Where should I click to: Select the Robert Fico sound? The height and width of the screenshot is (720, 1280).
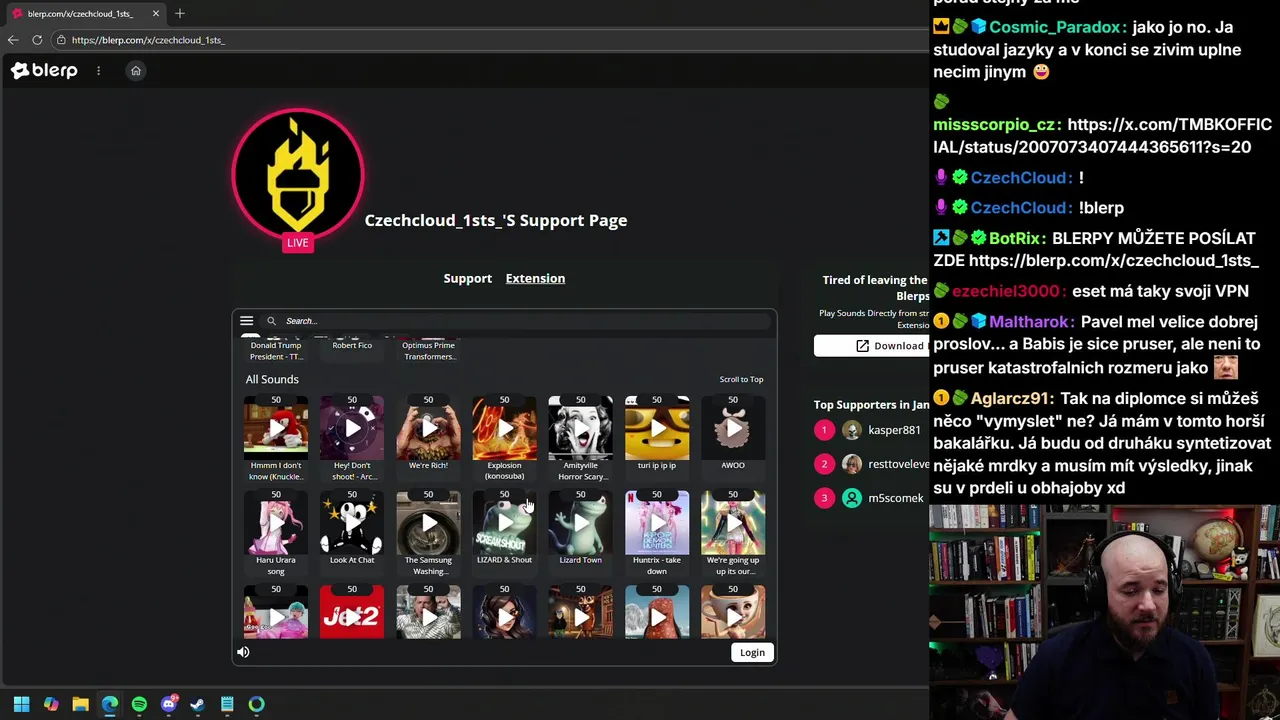point(352,345)
